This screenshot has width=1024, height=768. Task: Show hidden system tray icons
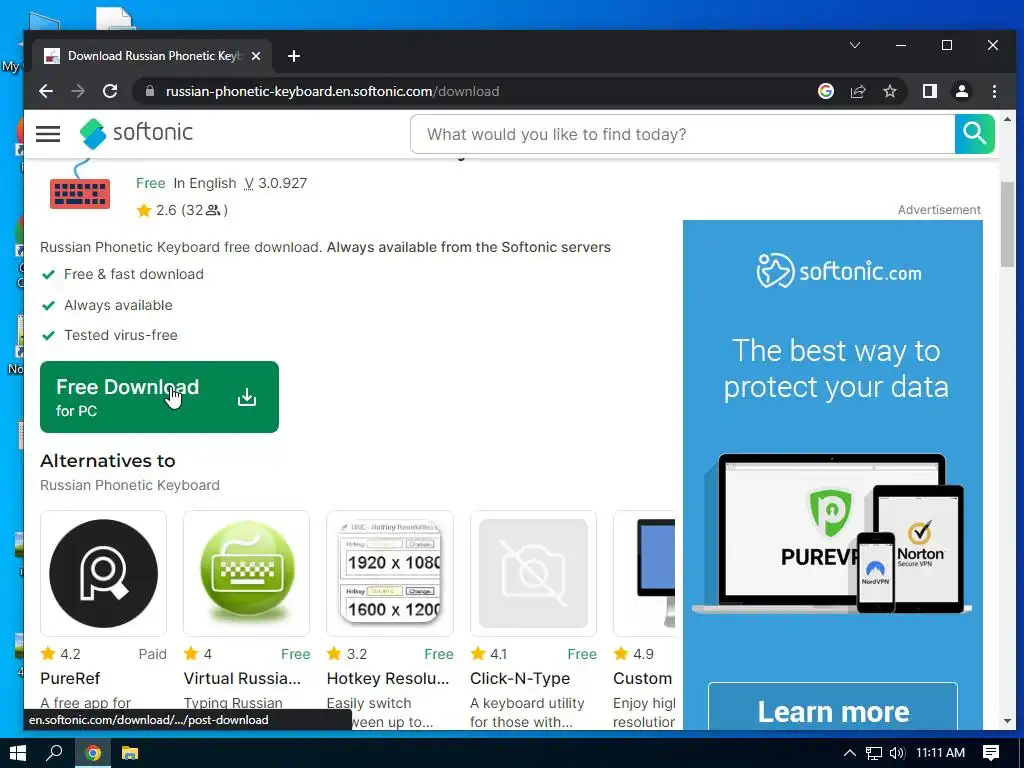[850, 753]
